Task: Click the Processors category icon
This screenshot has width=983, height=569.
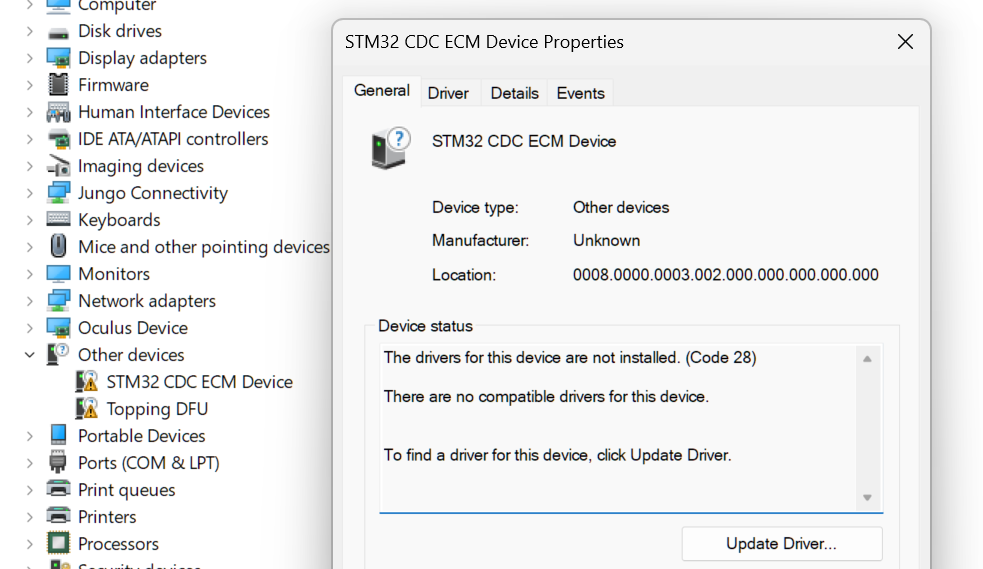Action: pyautogui.click(x=59, y=544)
